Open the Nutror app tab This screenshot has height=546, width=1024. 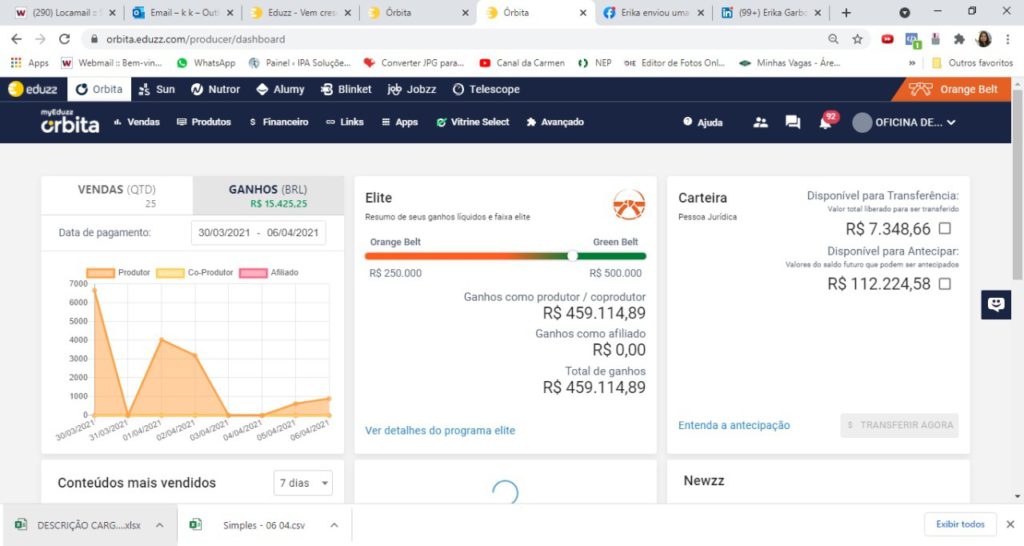216,89
